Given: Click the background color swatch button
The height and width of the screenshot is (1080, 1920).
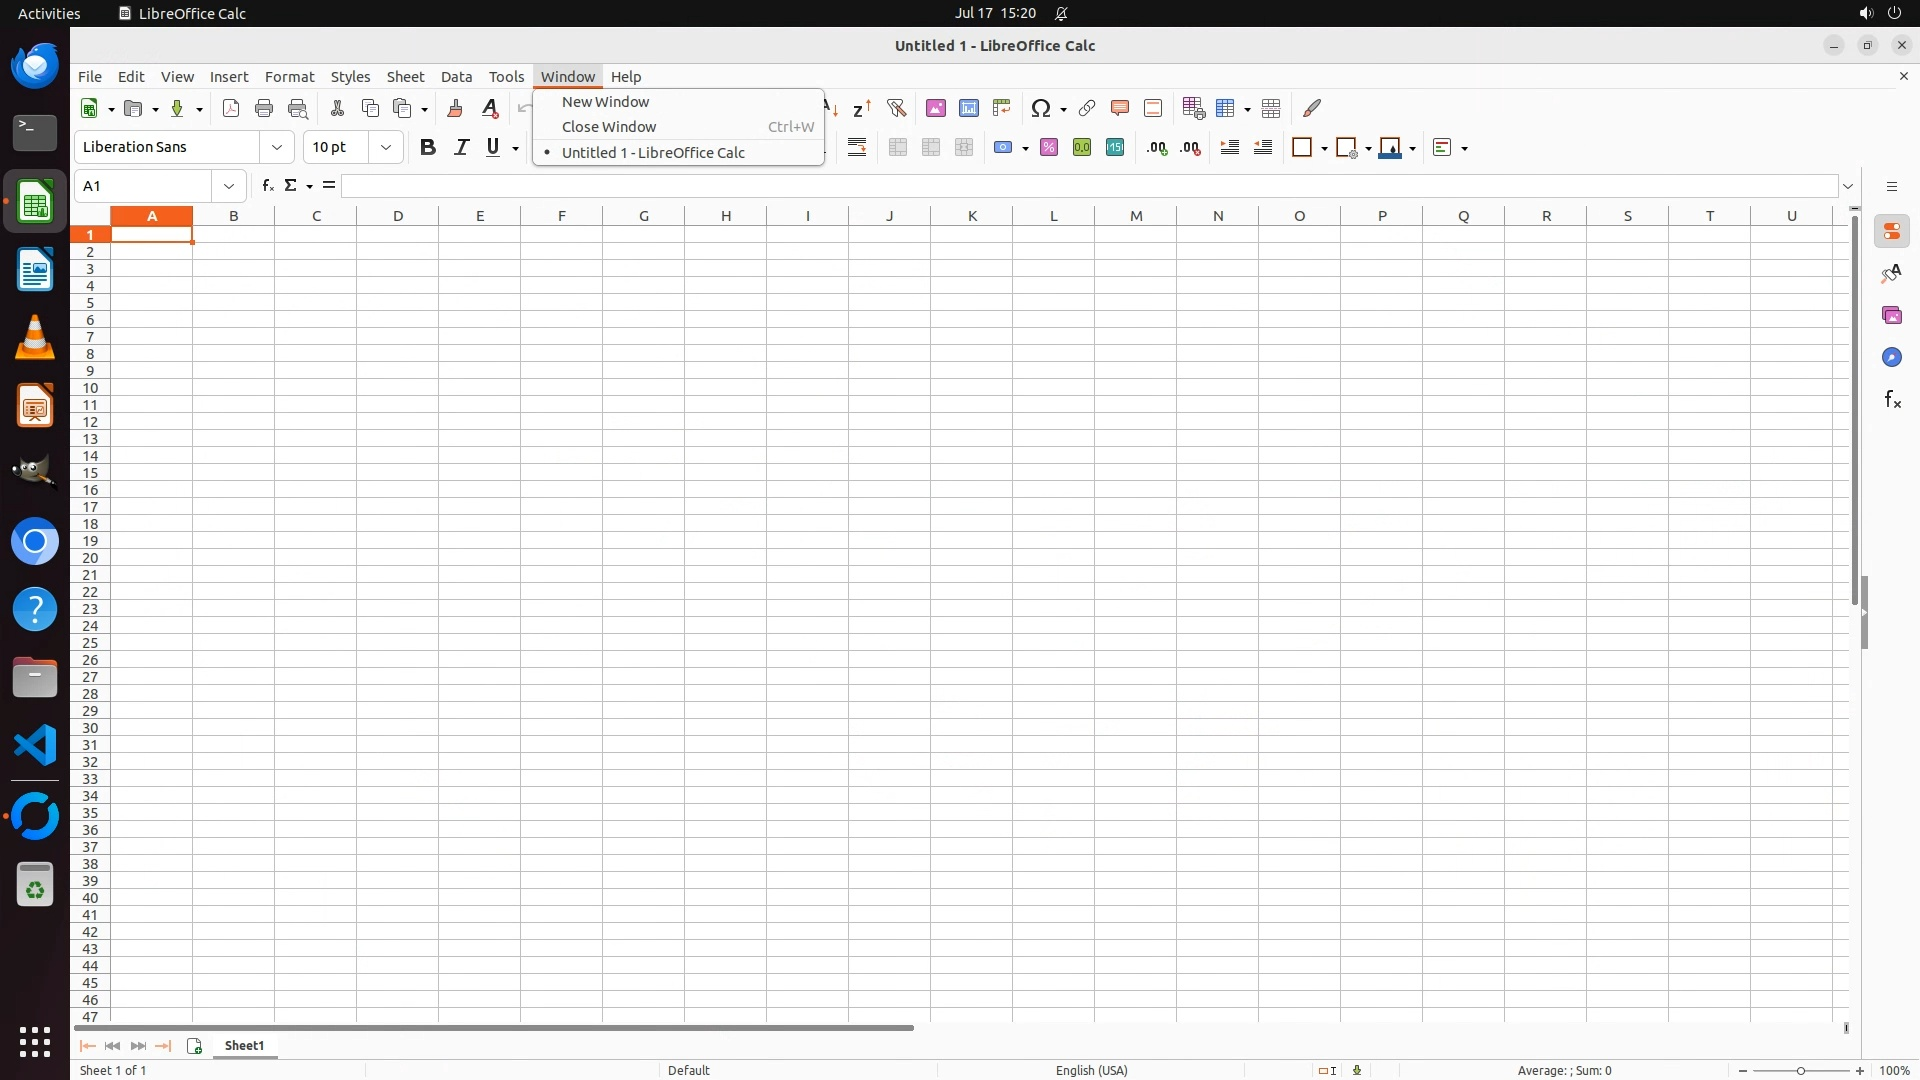Looking at the screenshot, I should 1390,147.
